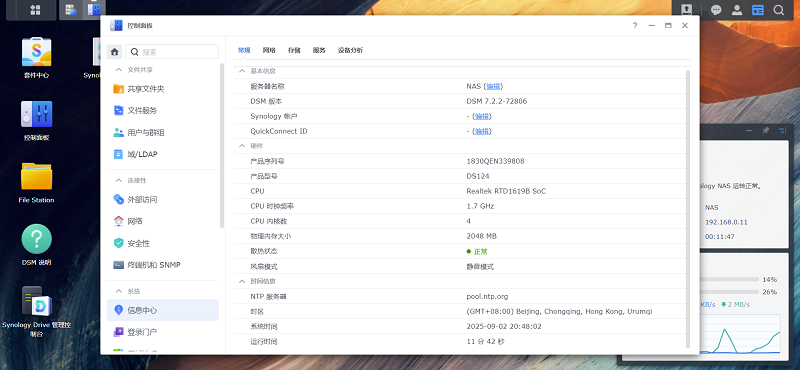This screenshot has width=800, height=370.
Task: Open 终端机和 SNMP in the sidebar
Action: click(162, 265)
